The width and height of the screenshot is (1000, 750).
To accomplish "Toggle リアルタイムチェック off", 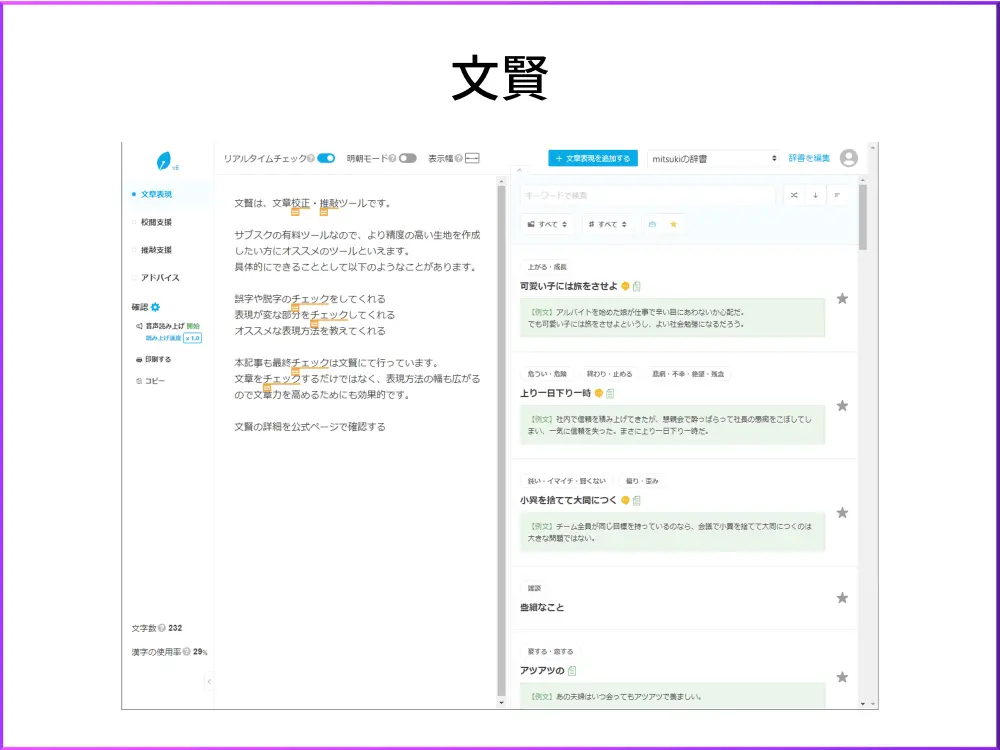I will point(324,158).
